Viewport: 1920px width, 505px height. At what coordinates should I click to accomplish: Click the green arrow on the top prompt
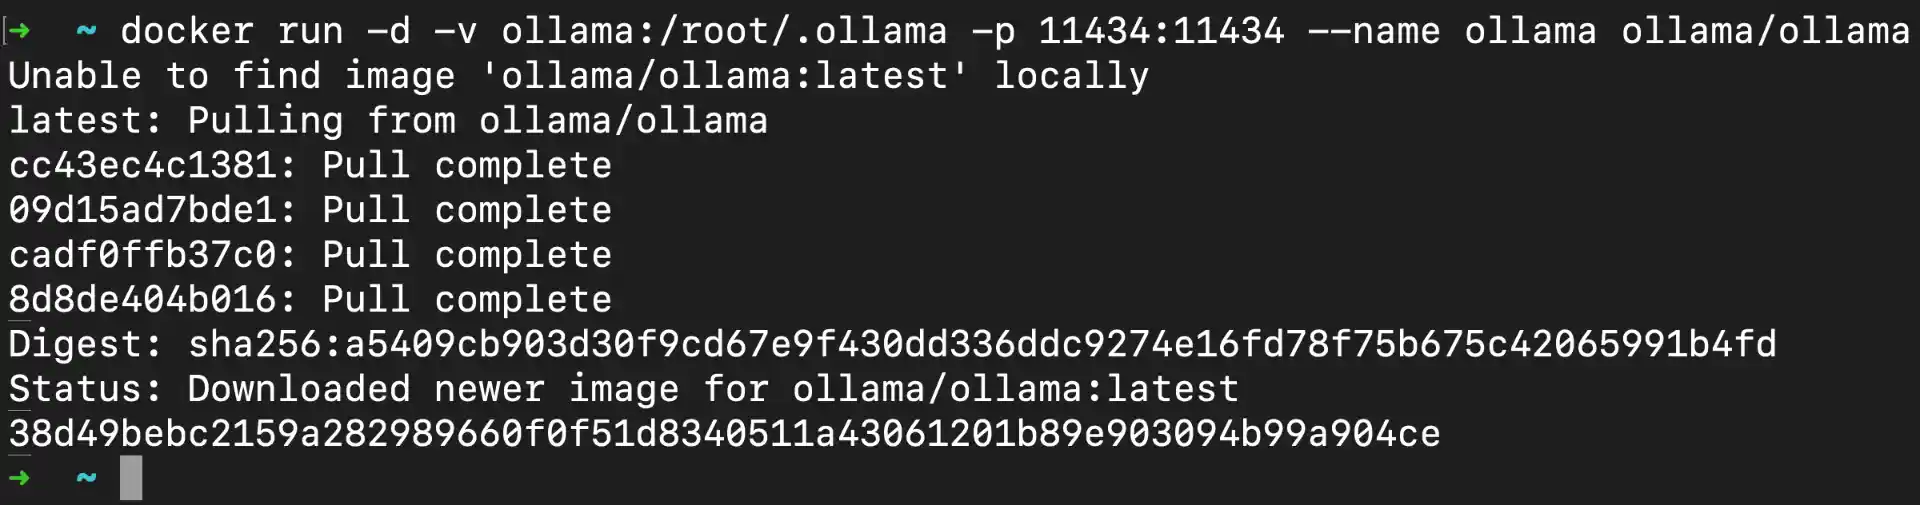(x=20, y=31)
